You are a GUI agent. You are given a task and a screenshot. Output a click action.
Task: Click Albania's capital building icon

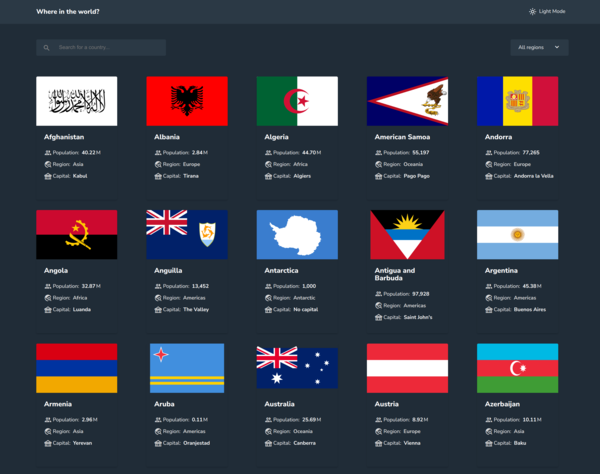click(158, 176)
